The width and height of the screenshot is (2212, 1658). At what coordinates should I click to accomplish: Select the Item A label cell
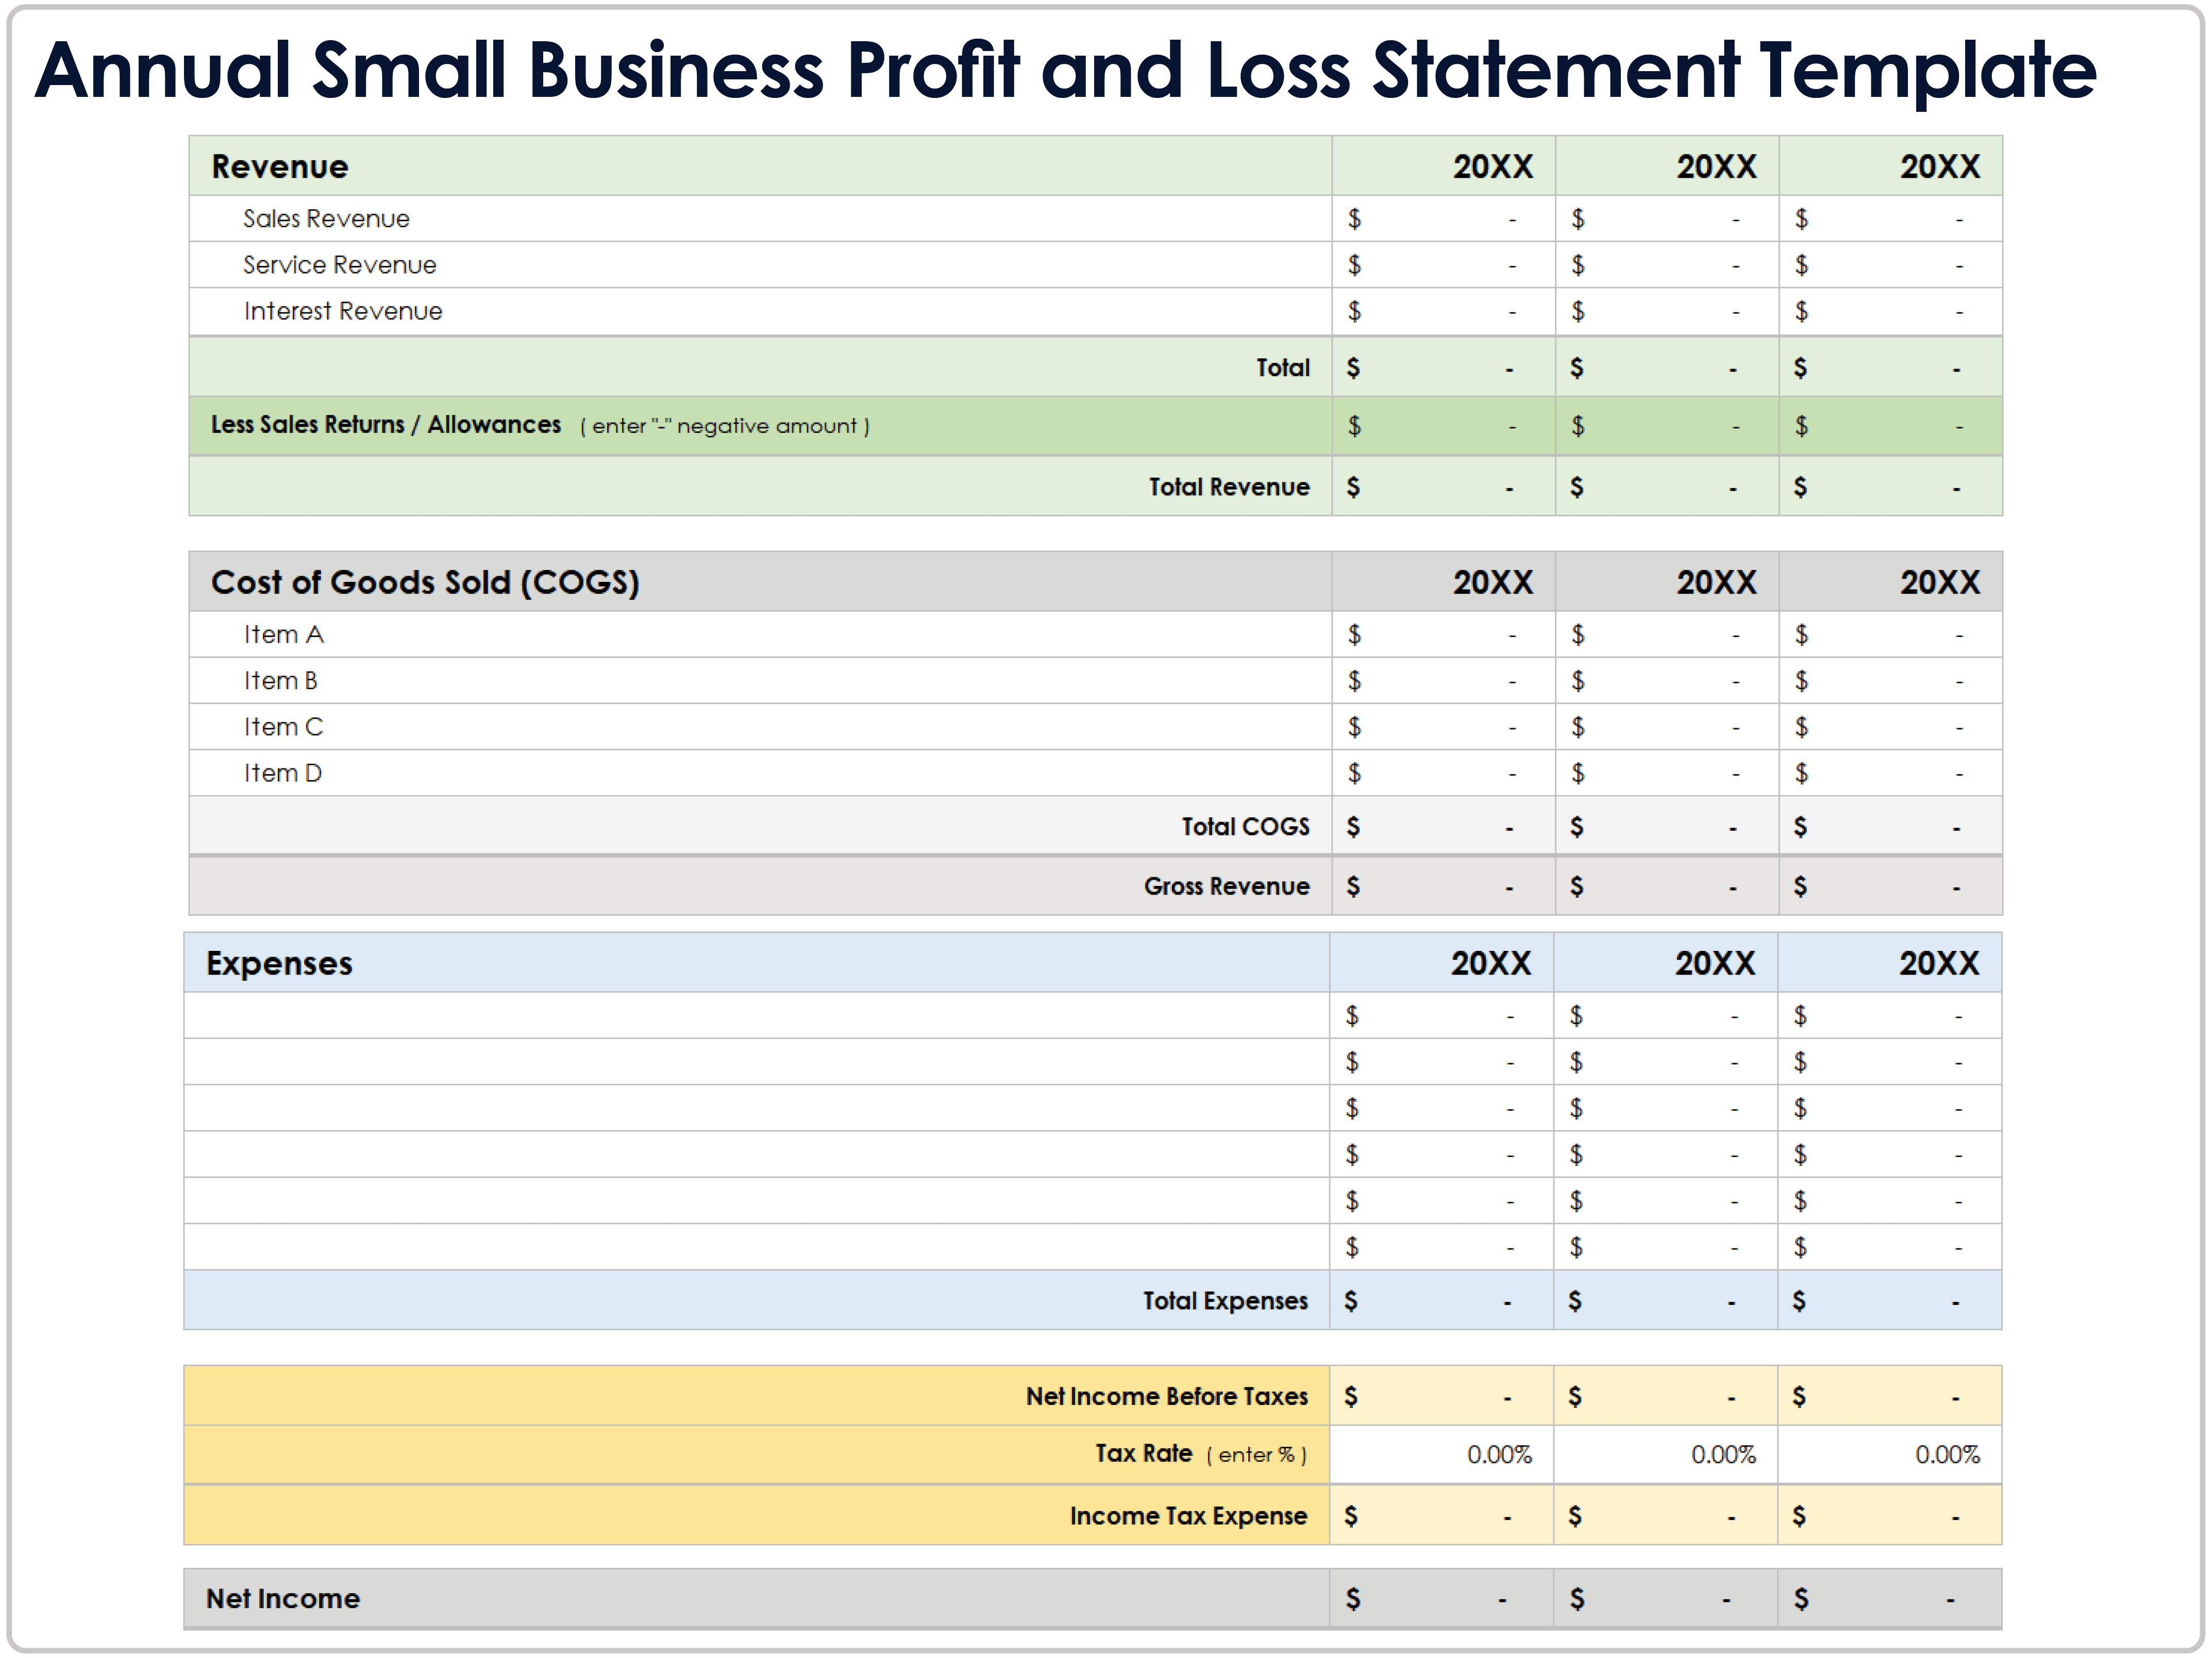[x=283, y=635]
